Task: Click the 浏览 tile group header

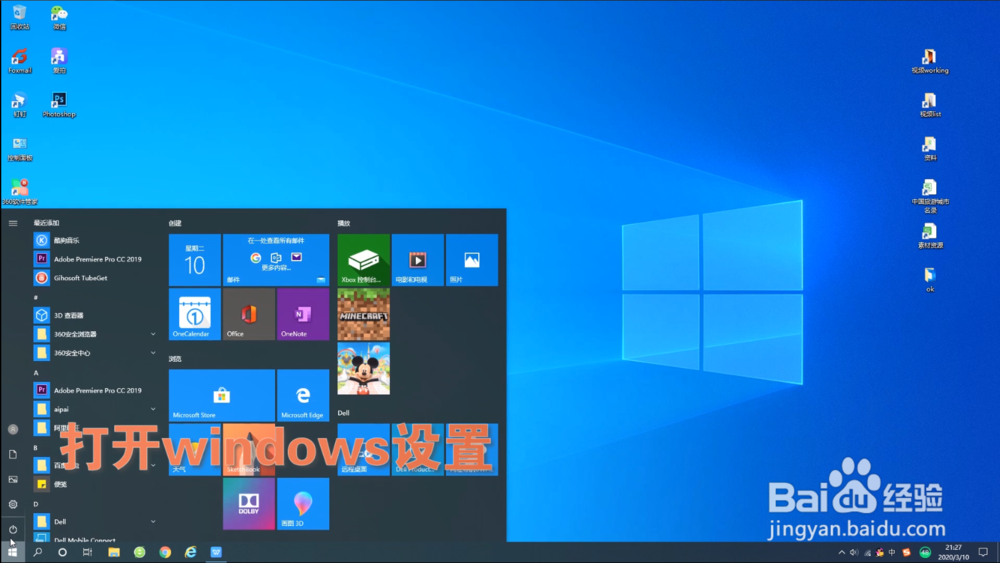Action: tap(175, 359)
